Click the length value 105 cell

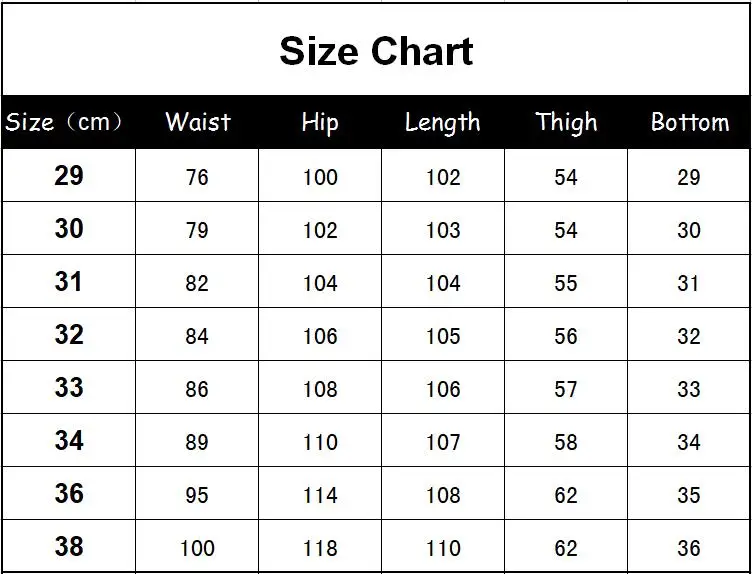click(x=443, y=334)
